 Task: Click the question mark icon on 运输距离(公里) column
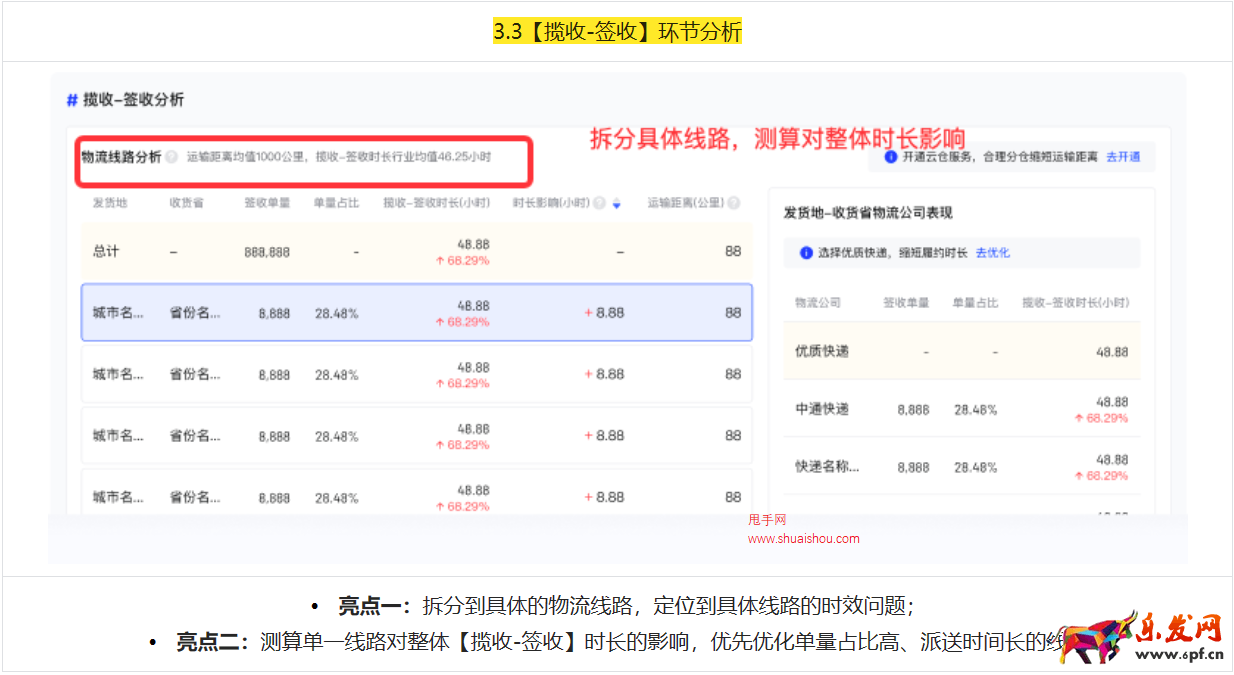(734, 202)
